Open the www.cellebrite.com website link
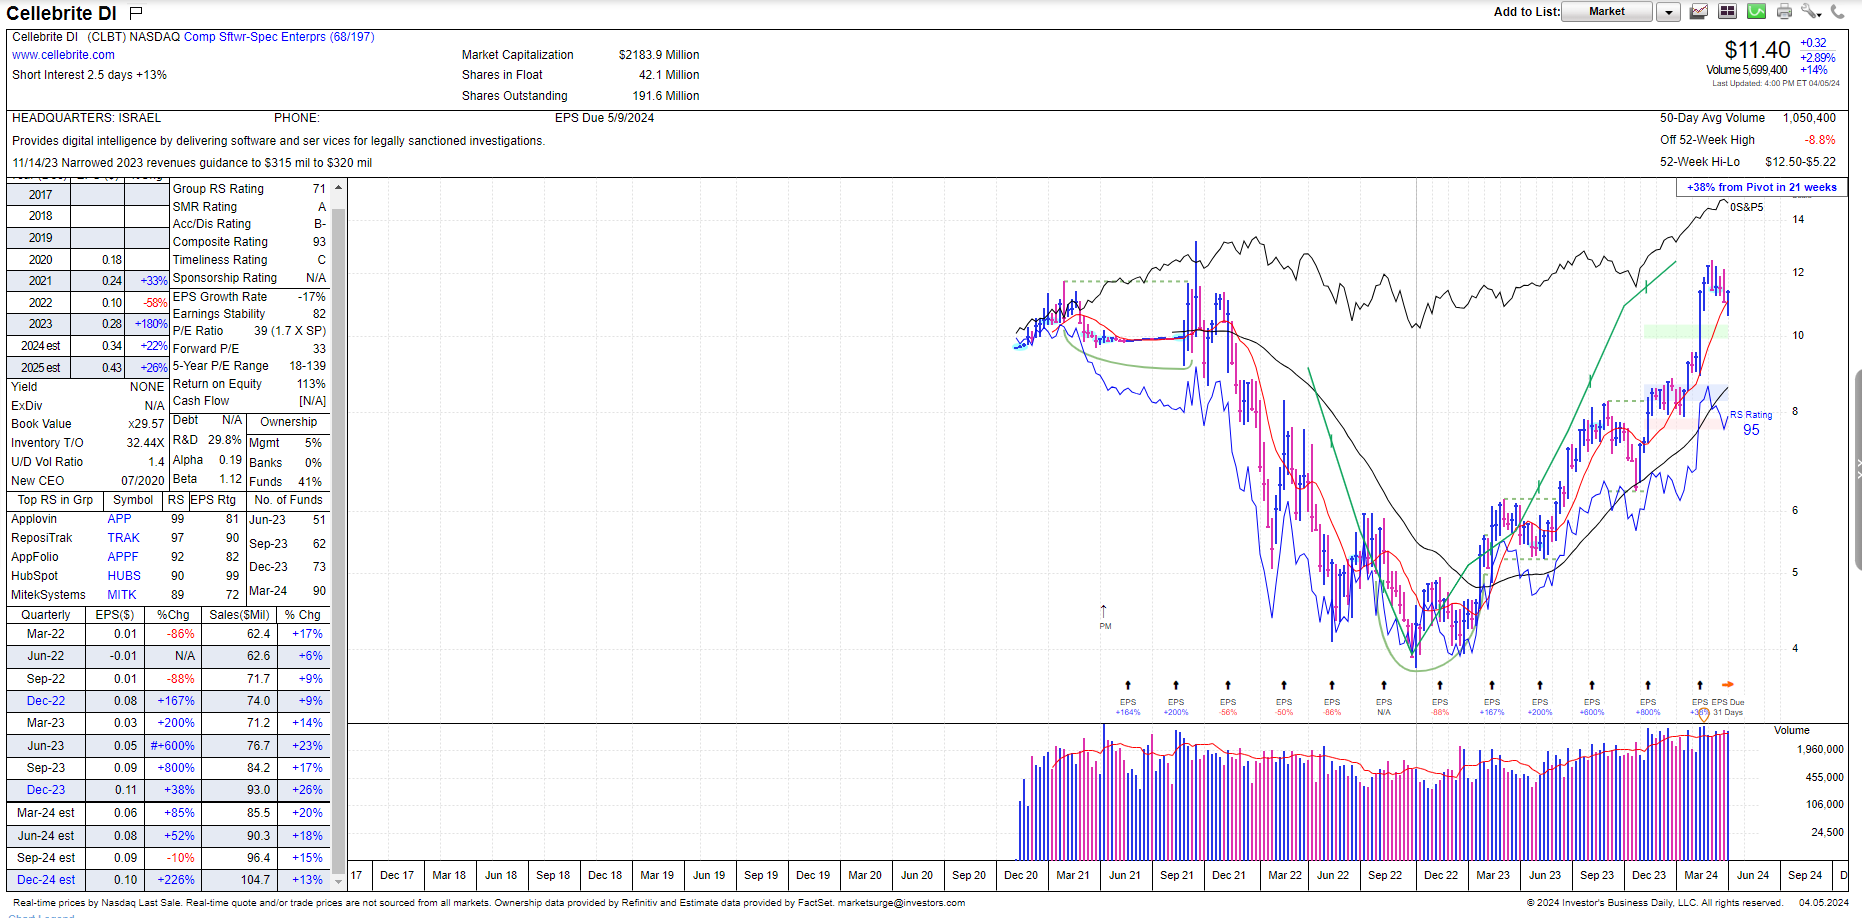Image resolution: width=1862 pixels, height=918 pixels. tap(63, 55)
